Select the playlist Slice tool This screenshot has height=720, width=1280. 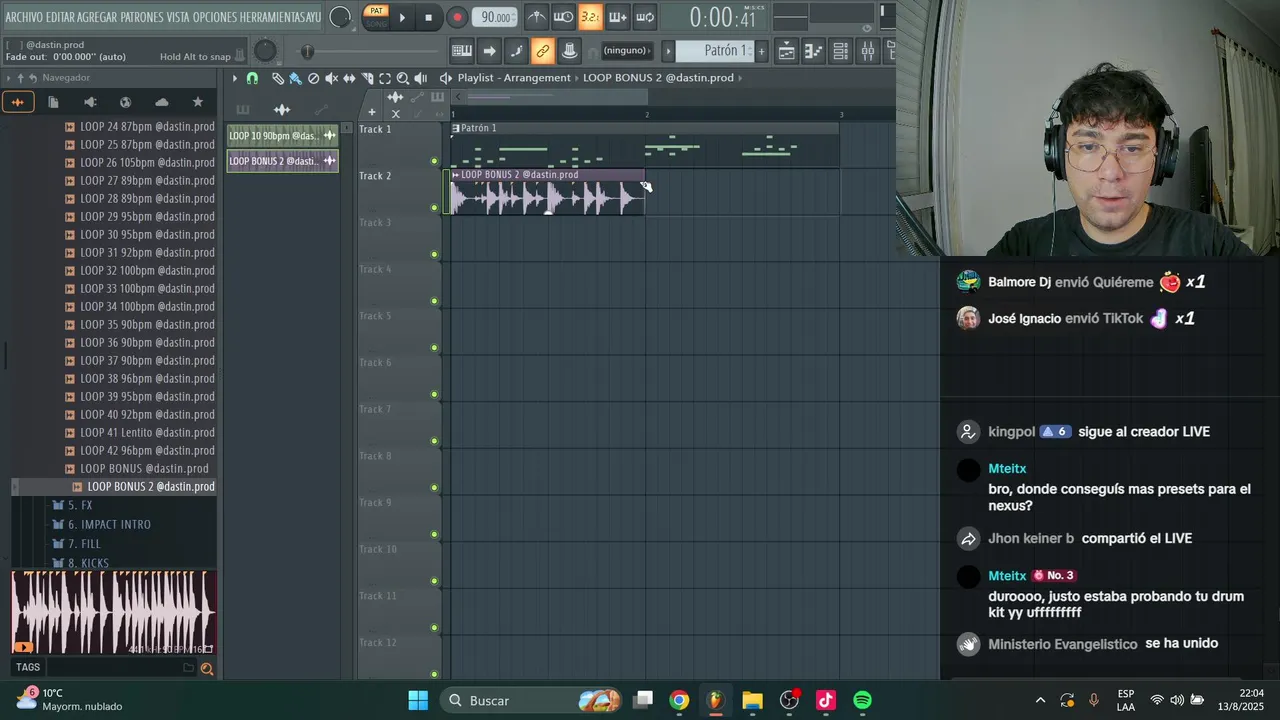[367, 78]
